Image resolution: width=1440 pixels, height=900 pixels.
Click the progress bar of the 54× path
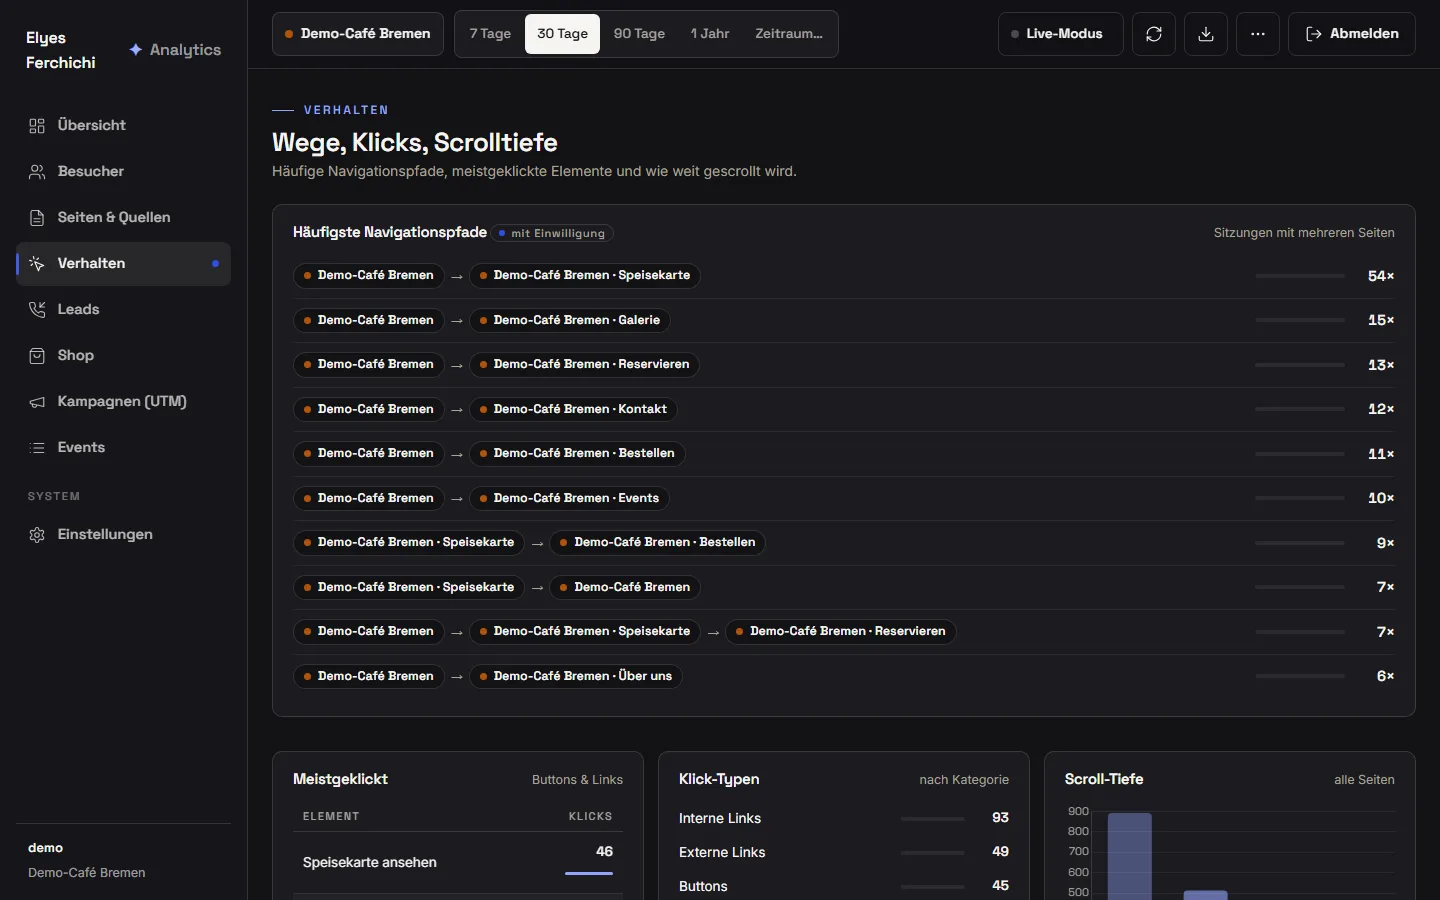1300,276
